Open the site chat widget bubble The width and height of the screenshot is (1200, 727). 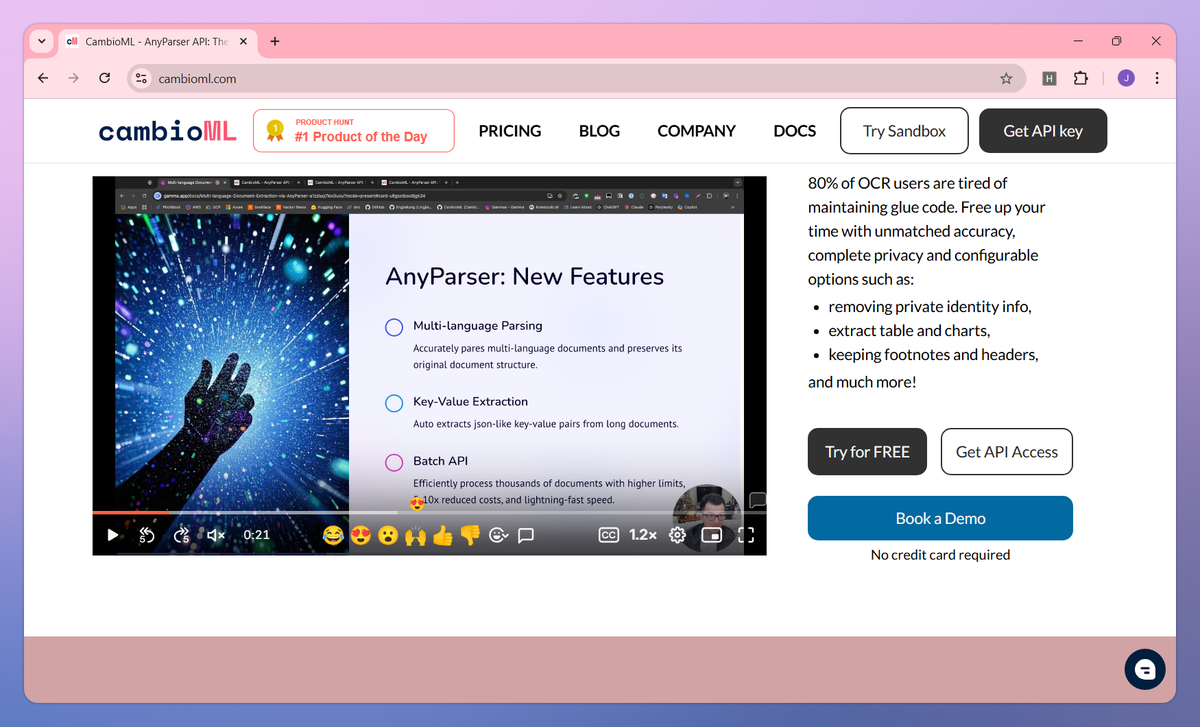[1144, 669]
